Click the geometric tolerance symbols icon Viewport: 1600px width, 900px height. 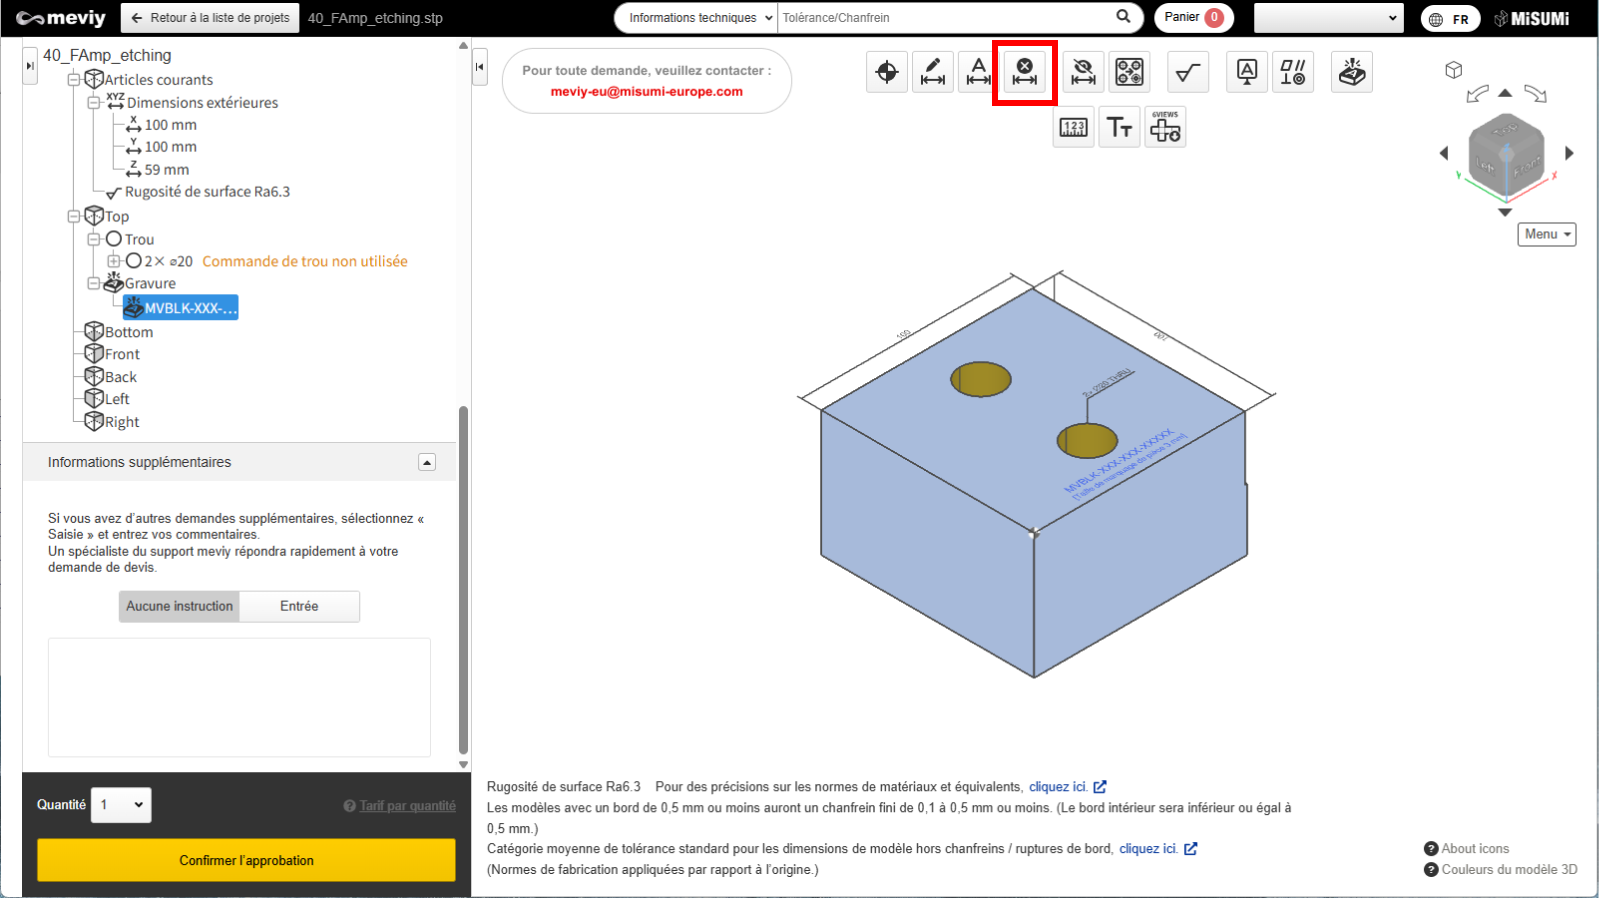(1292, 72)
